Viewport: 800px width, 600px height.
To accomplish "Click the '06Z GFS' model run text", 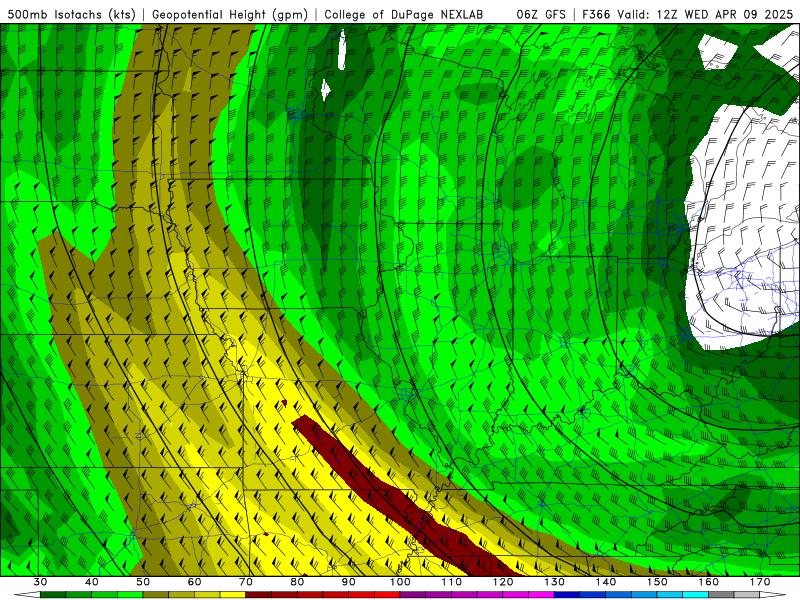I will click(541, 15).
